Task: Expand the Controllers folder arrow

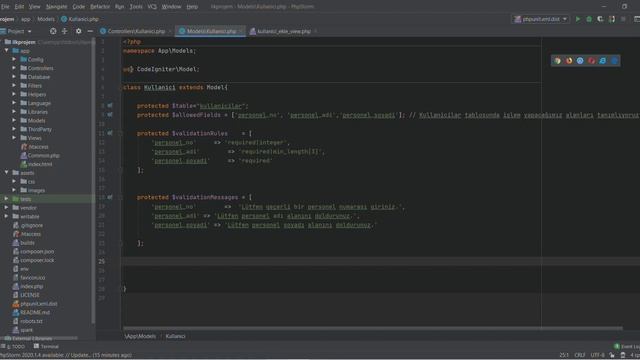Action: (x=14, y=68)
